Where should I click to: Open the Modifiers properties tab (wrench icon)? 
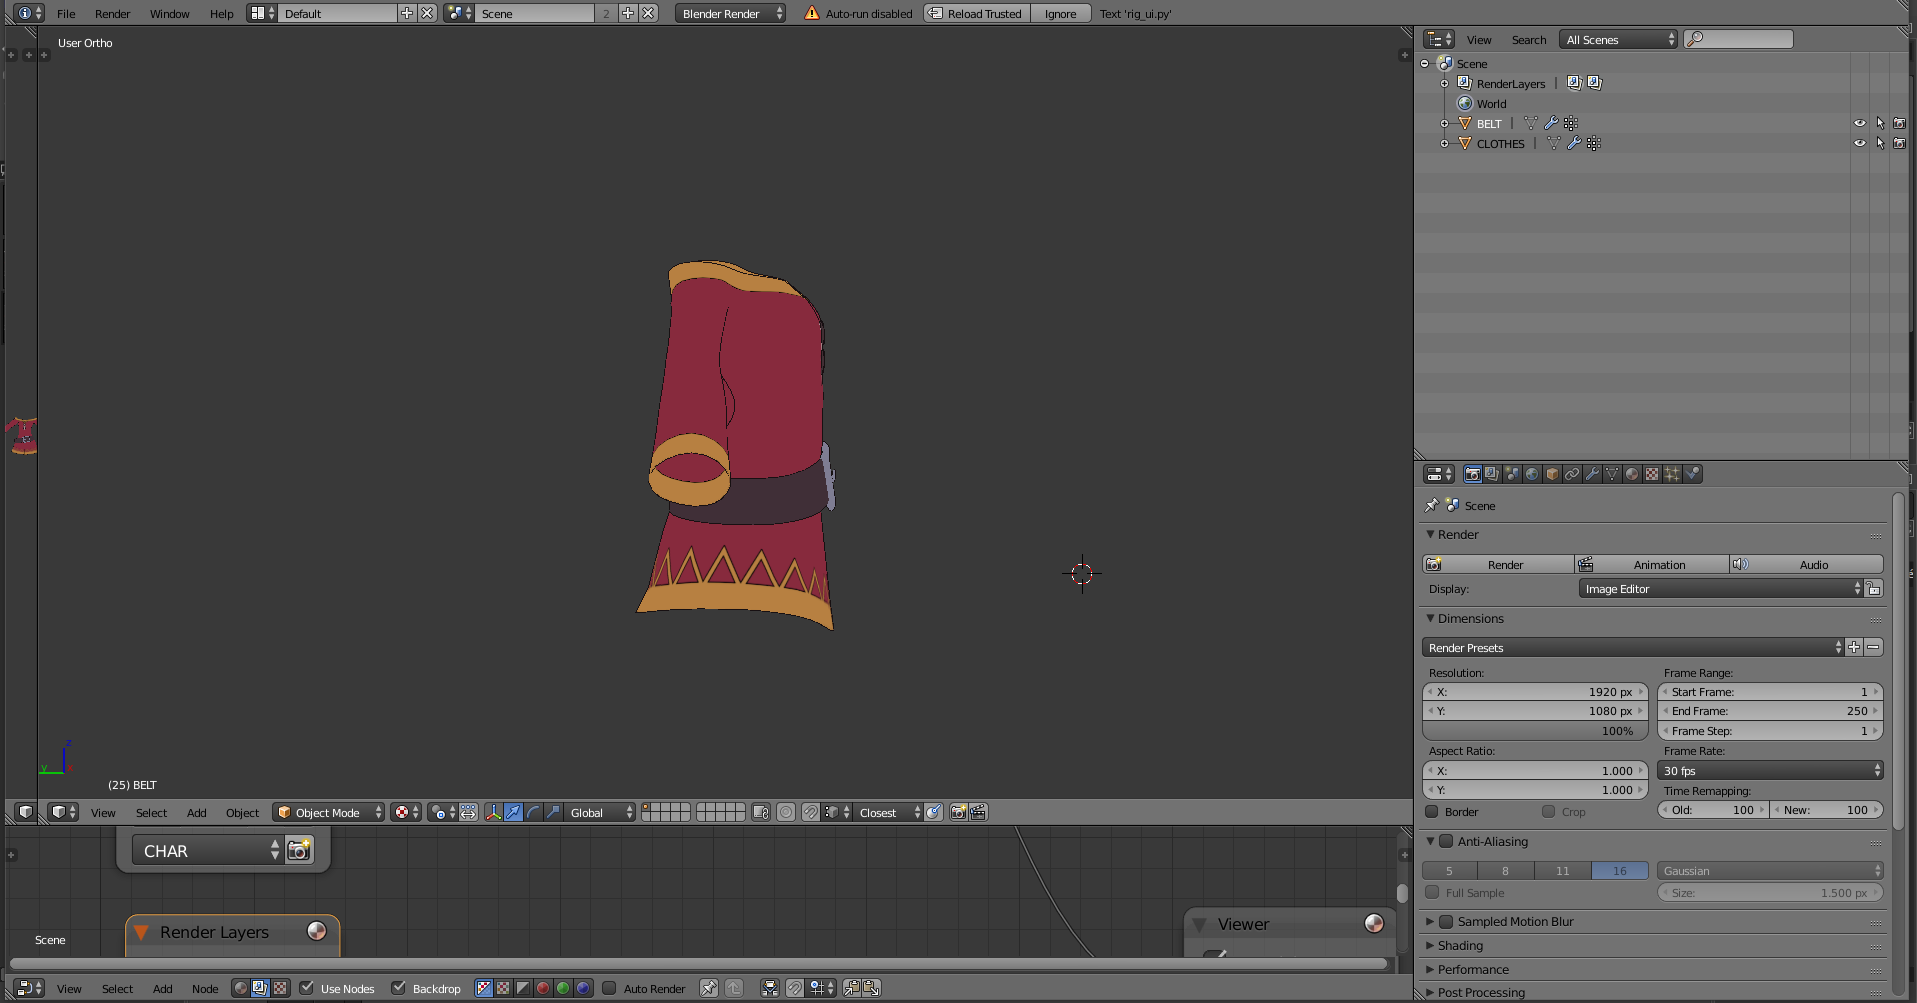[1592, 474]
